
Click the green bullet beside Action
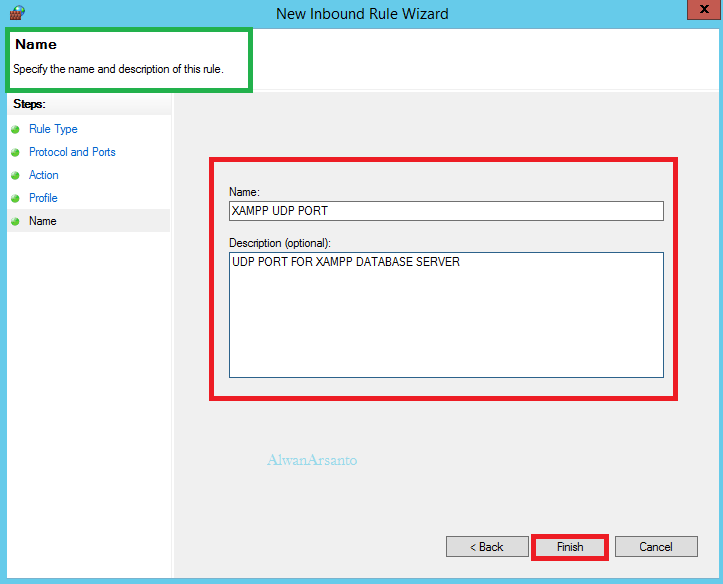15,176
